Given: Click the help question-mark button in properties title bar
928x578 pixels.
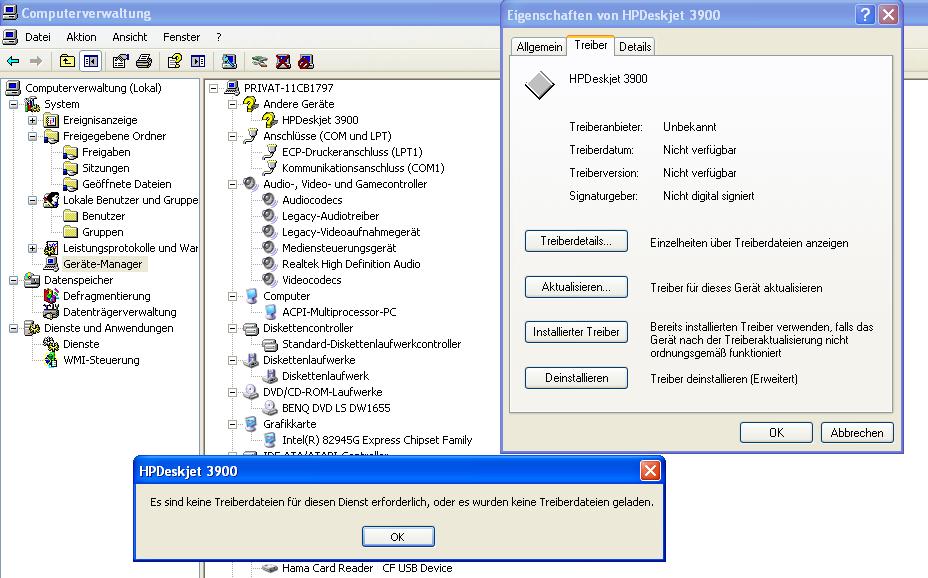Looking at the screenshot, I should (x=865, y=15).
